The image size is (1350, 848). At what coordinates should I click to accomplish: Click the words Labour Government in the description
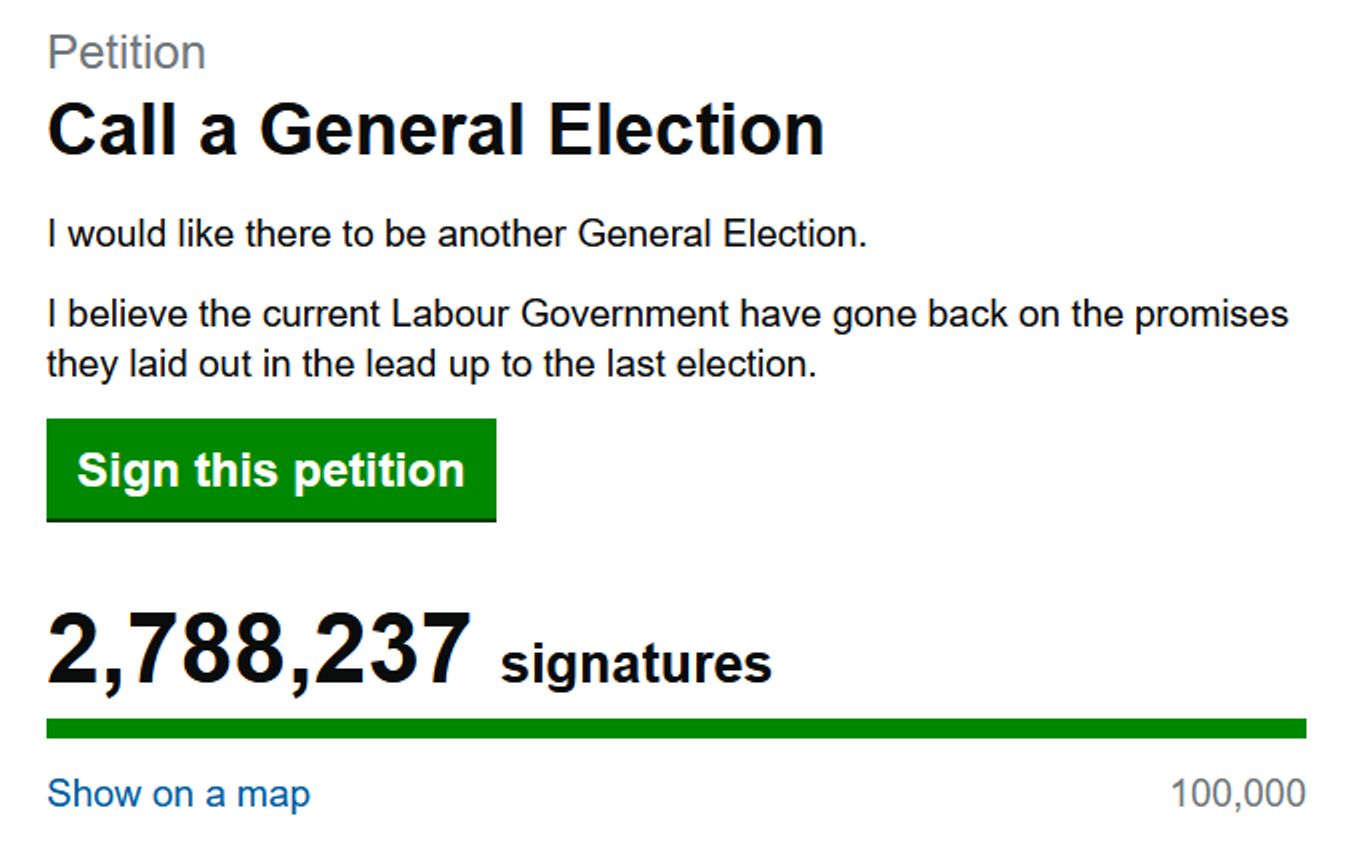click(x=560, y=315)
